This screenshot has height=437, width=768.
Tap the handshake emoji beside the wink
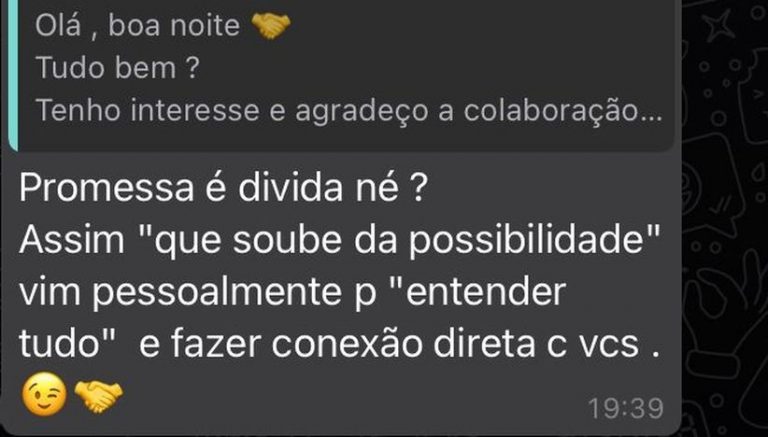[x=98, y=396]
